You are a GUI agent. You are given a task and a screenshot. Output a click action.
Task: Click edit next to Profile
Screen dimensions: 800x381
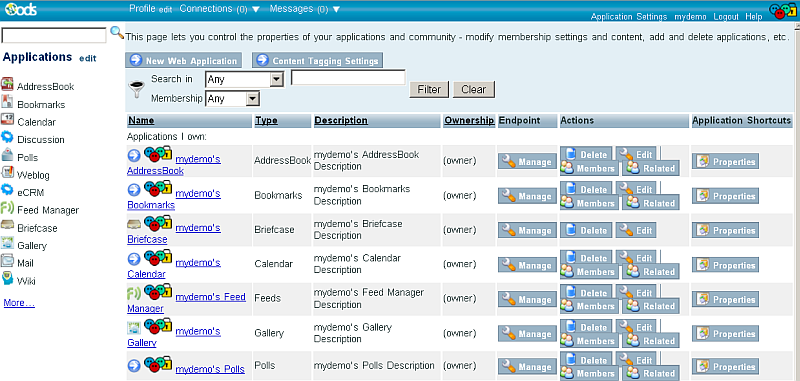(x=165, y=10)
